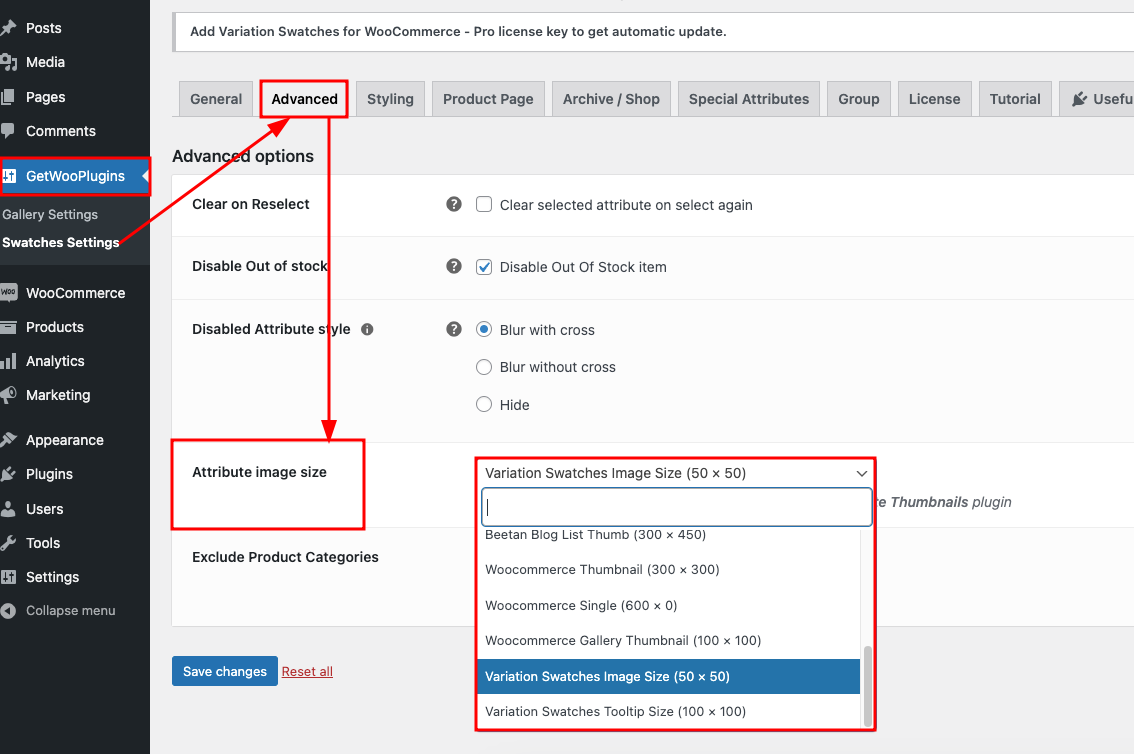Image resolution: width=1134 pixels, height=754 pixels.
Task: Open Swatches Settings submenu item
Action: (x=61, y=243)
